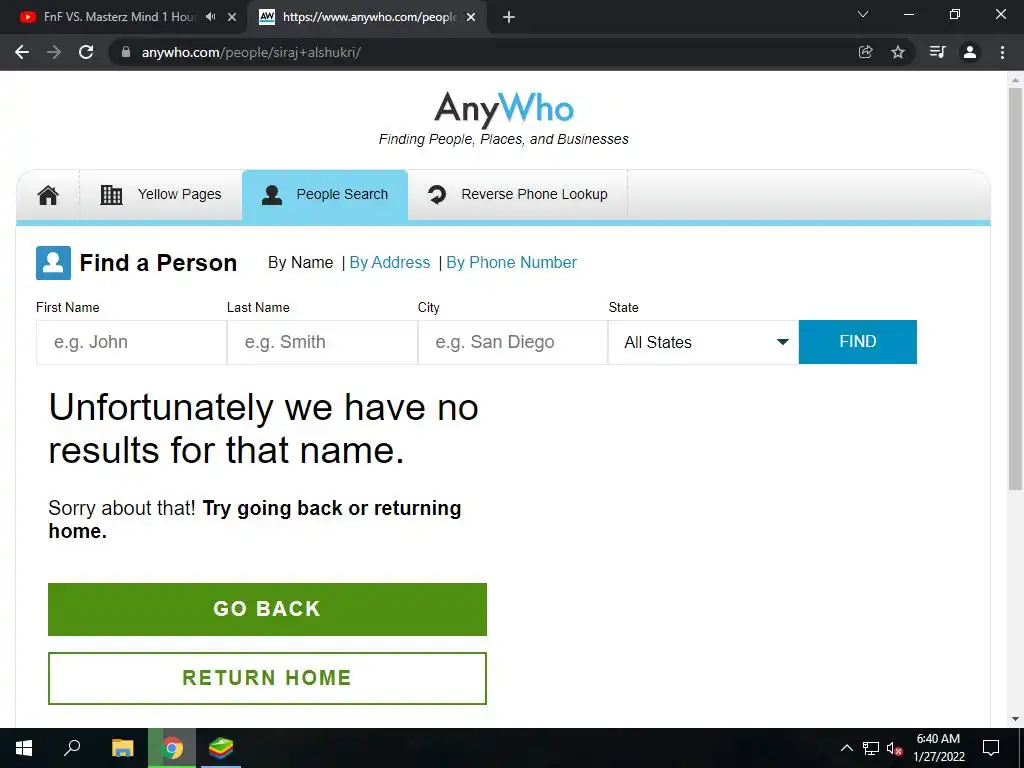This screenshot has height=768, width=1024.
Task: Open Chrome three-dot menu
Action: (x=1002, y=52)
